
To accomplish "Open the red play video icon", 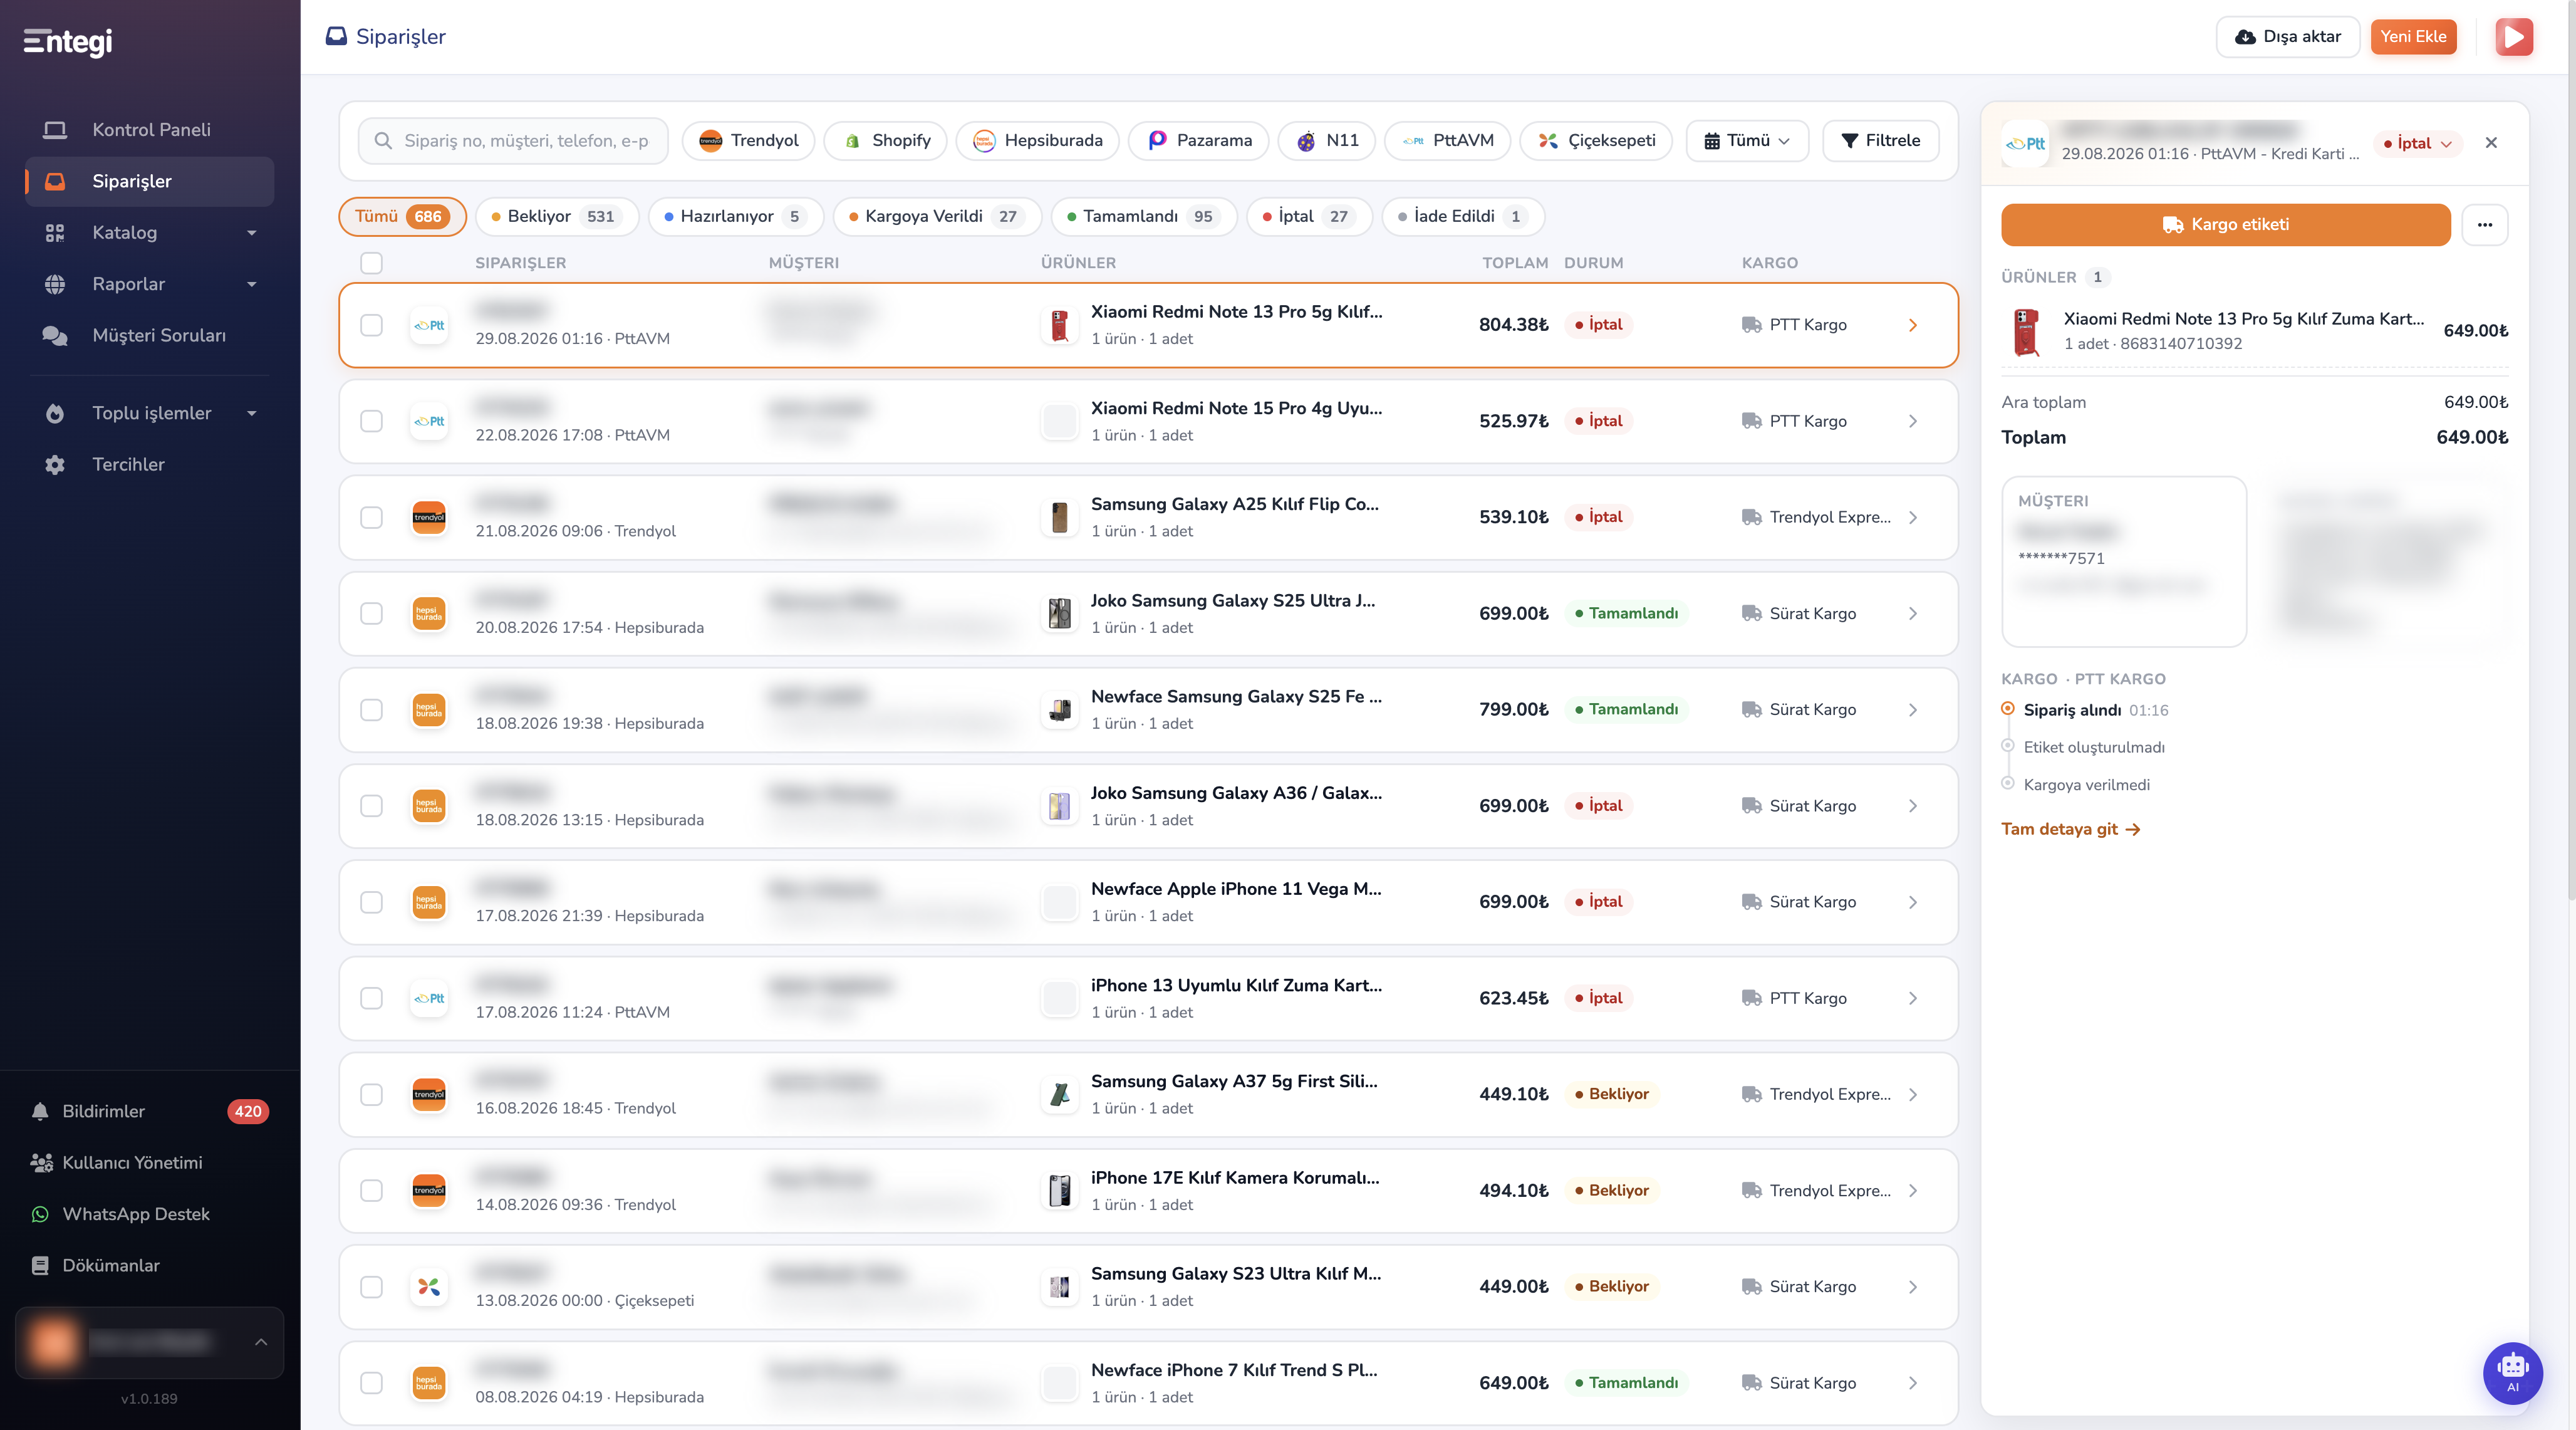I will click(2514, 37).
